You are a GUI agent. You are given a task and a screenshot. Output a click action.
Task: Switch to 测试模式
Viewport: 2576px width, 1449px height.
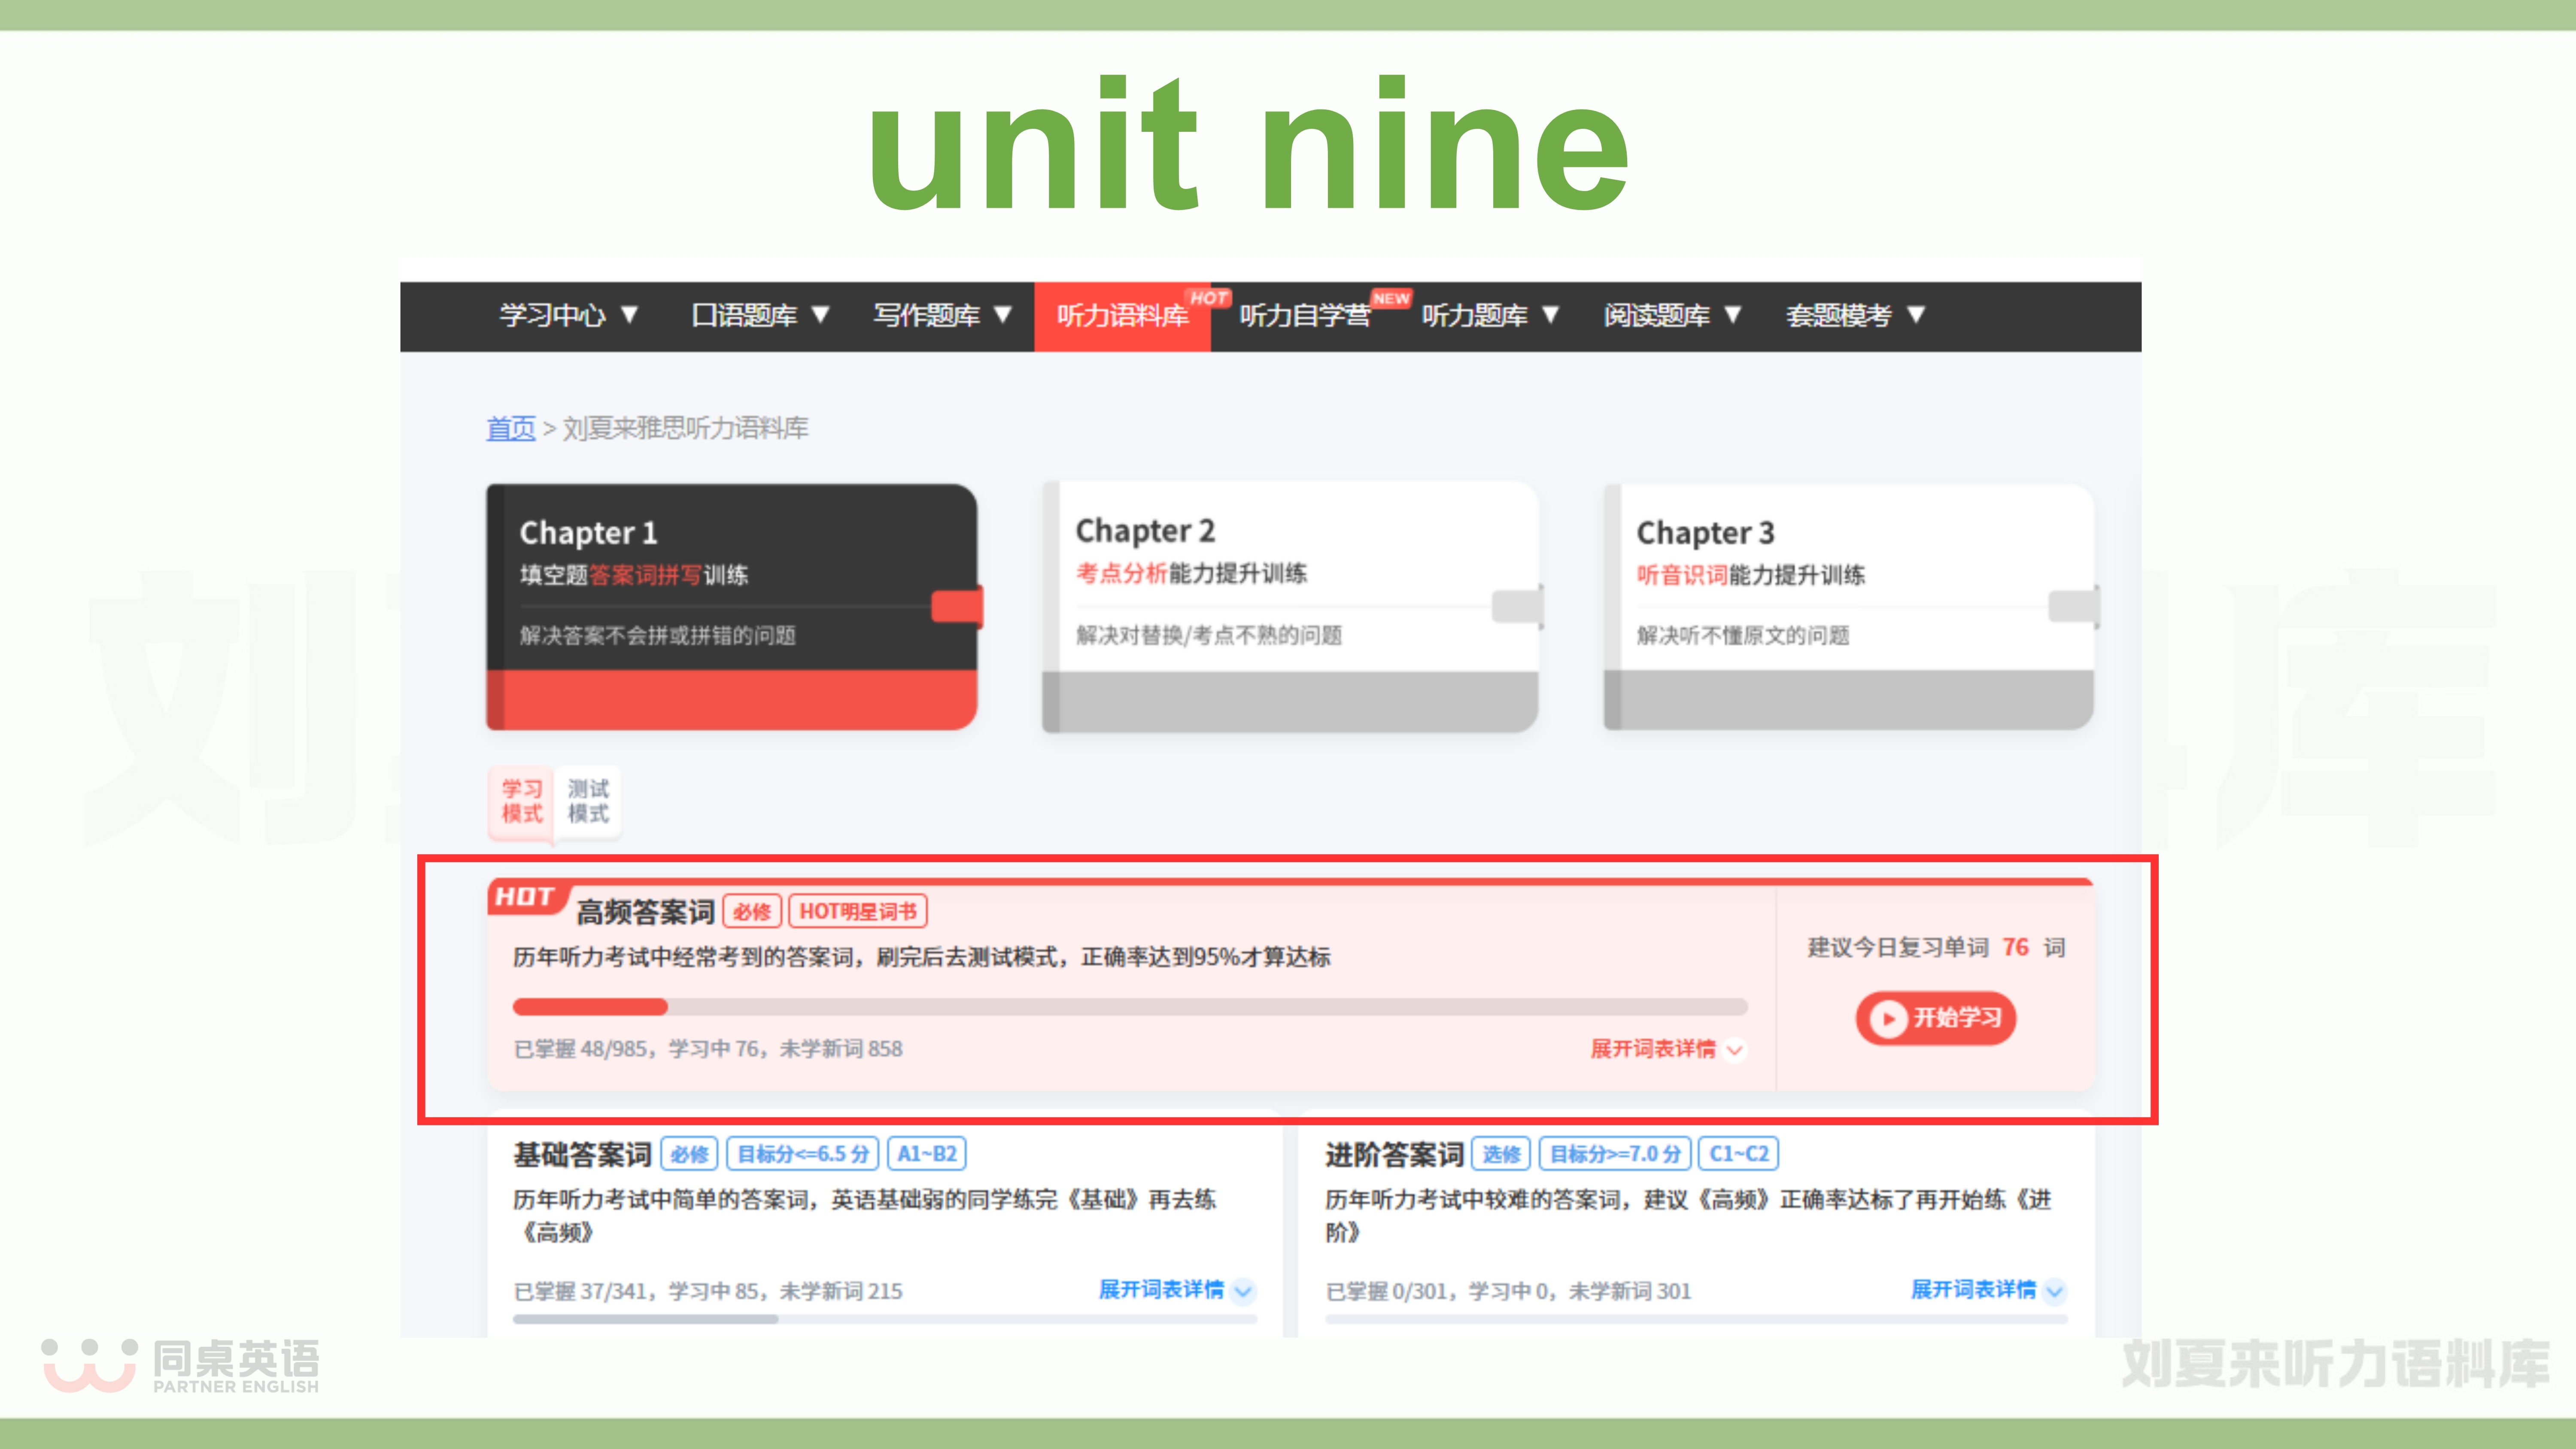tap(588, 801)
